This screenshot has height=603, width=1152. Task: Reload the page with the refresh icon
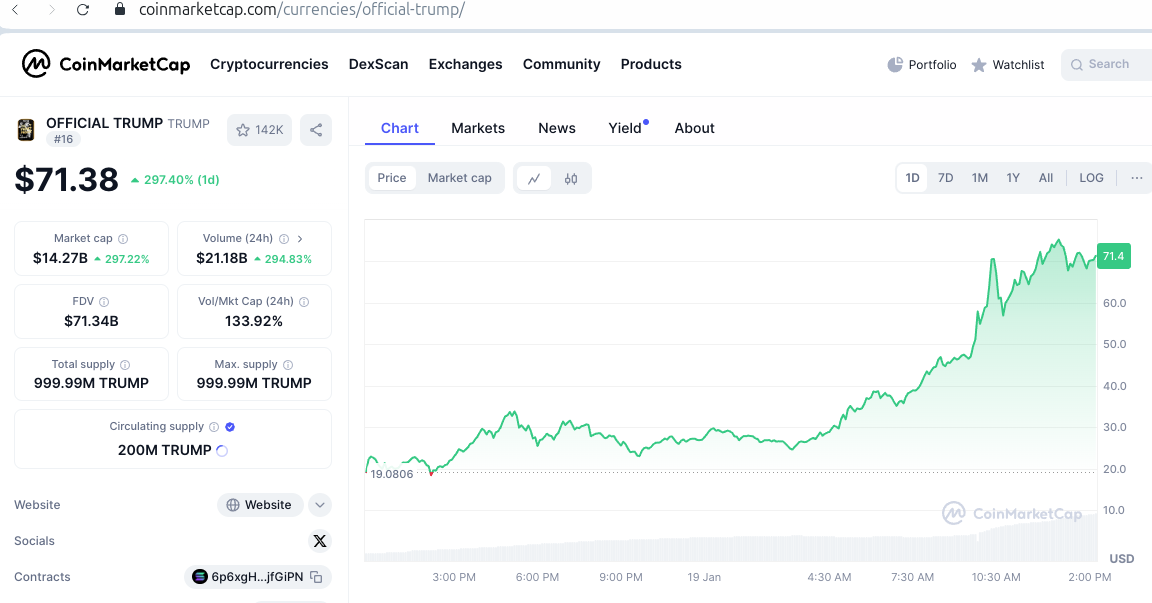tap(83, 10)
